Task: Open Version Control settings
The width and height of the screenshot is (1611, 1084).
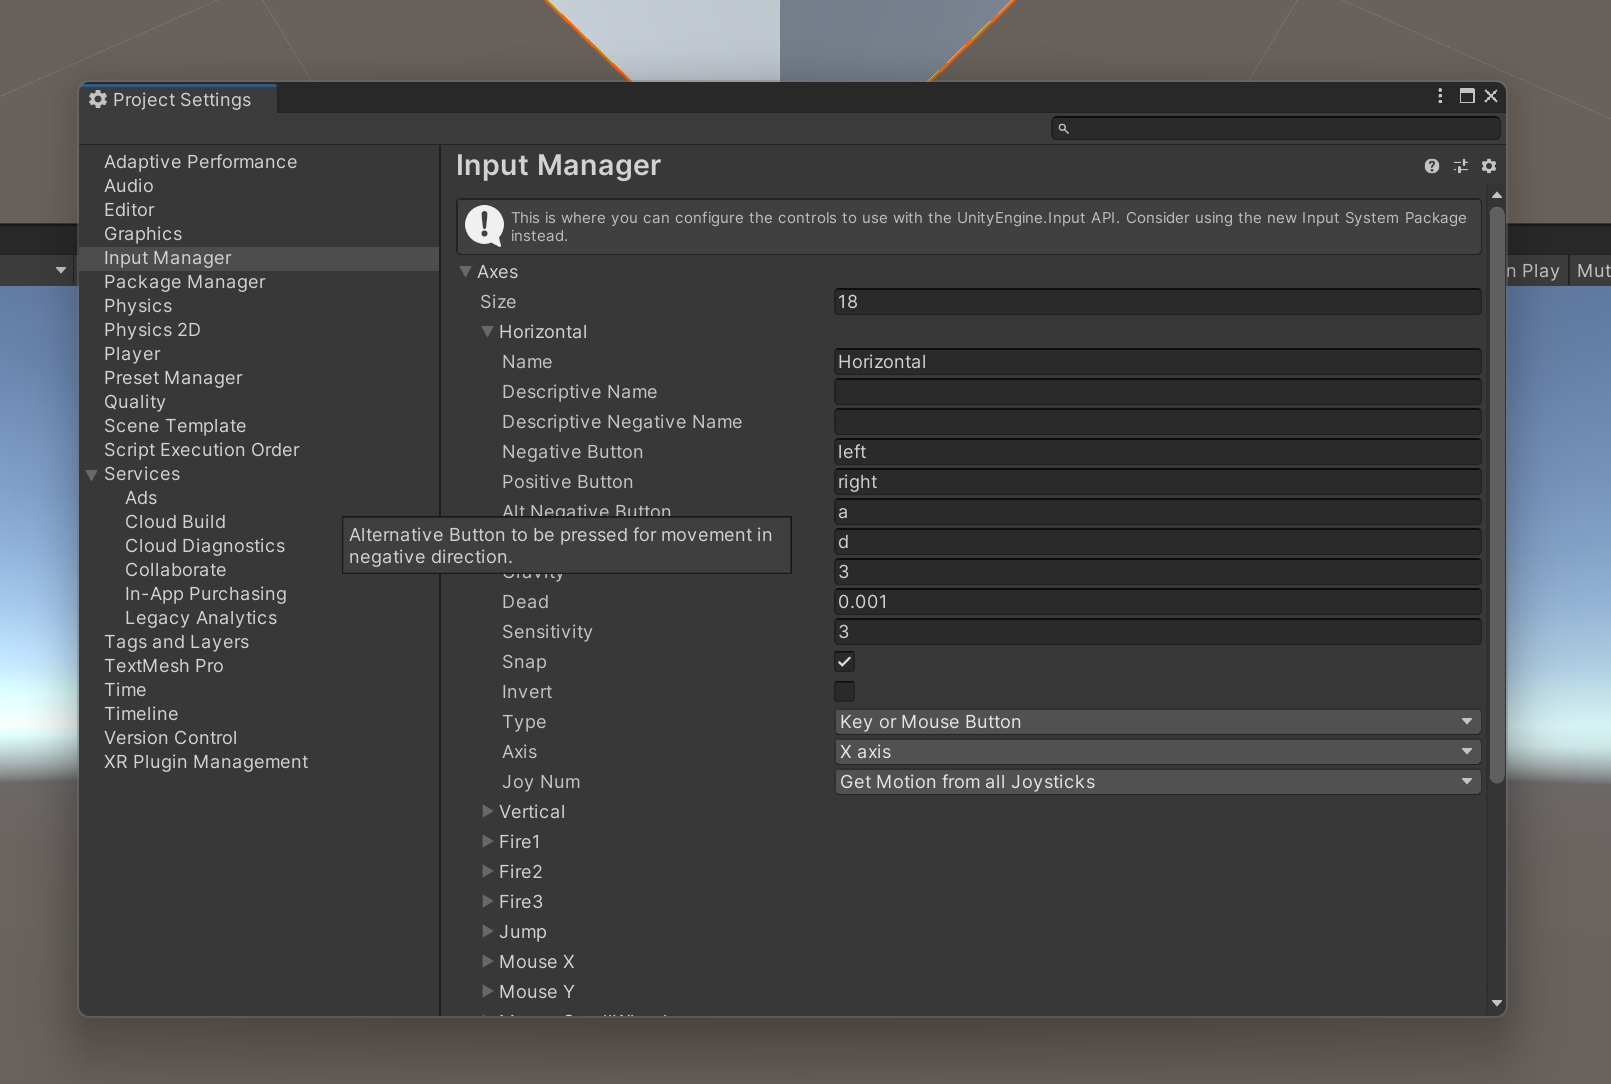Action: point(171,738)
